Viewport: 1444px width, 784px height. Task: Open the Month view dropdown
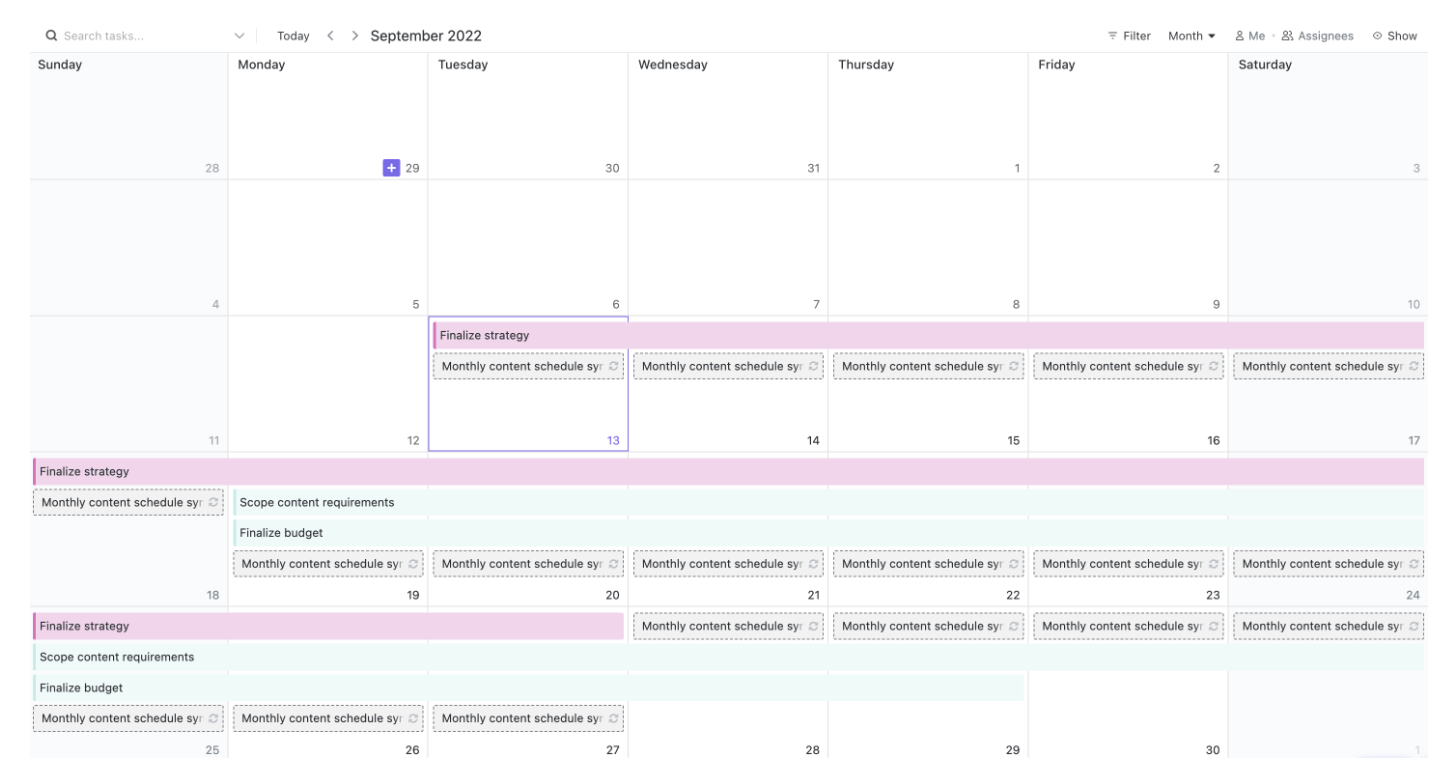pos(1191,35)
